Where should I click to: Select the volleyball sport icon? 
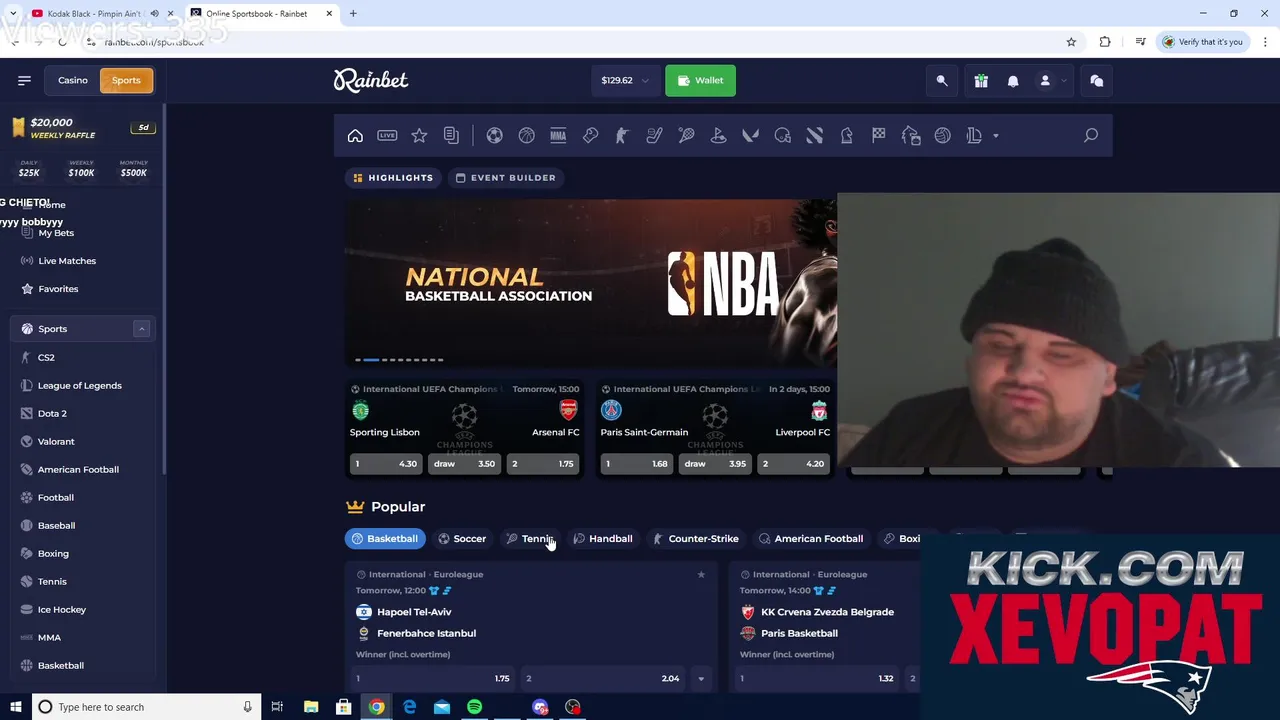click(x=942, y=135)
